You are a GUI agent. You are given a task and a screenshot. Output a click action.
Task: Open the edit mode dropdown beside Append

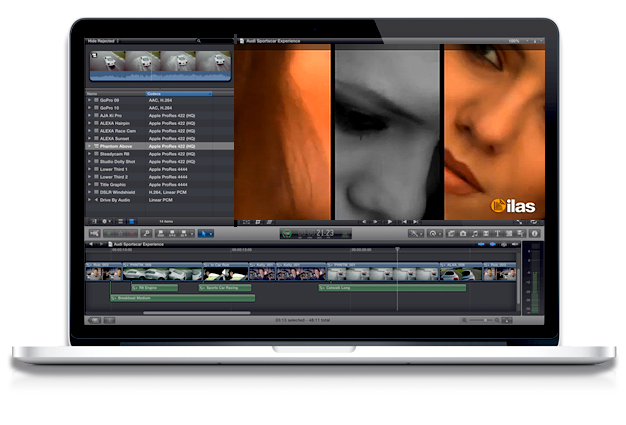[192, 233]
